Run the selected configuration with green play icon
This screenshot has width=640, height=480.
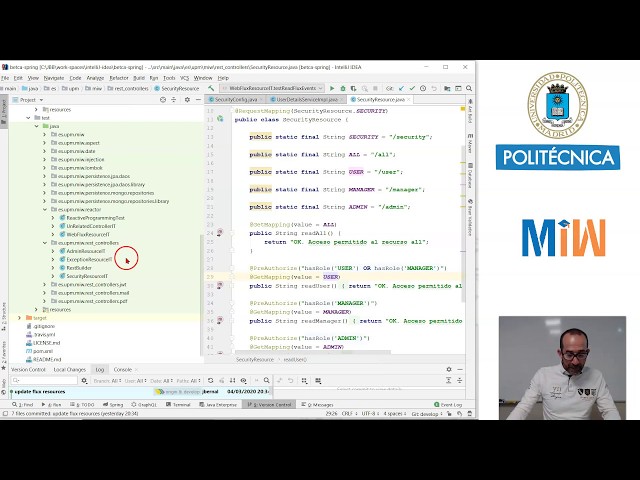(x=332, y=88)
